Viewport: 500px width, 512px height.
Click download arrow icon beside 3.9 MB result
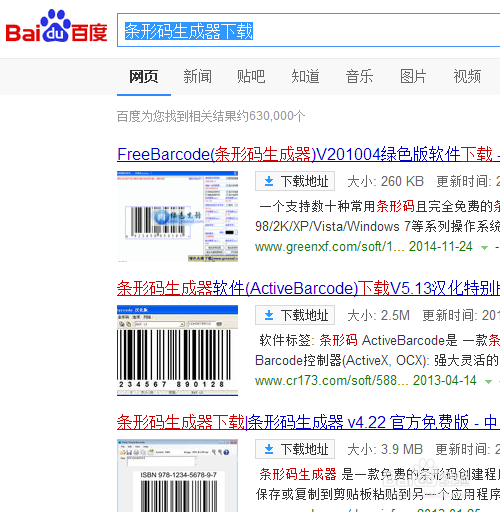[269, 449]
